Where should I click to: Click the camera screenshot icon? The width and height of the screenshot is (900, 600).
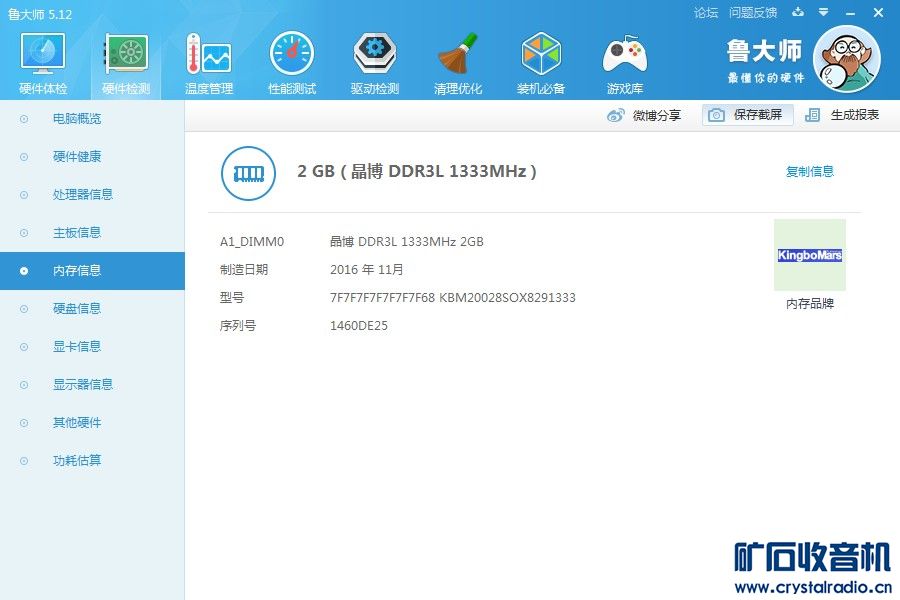[716, 115]
